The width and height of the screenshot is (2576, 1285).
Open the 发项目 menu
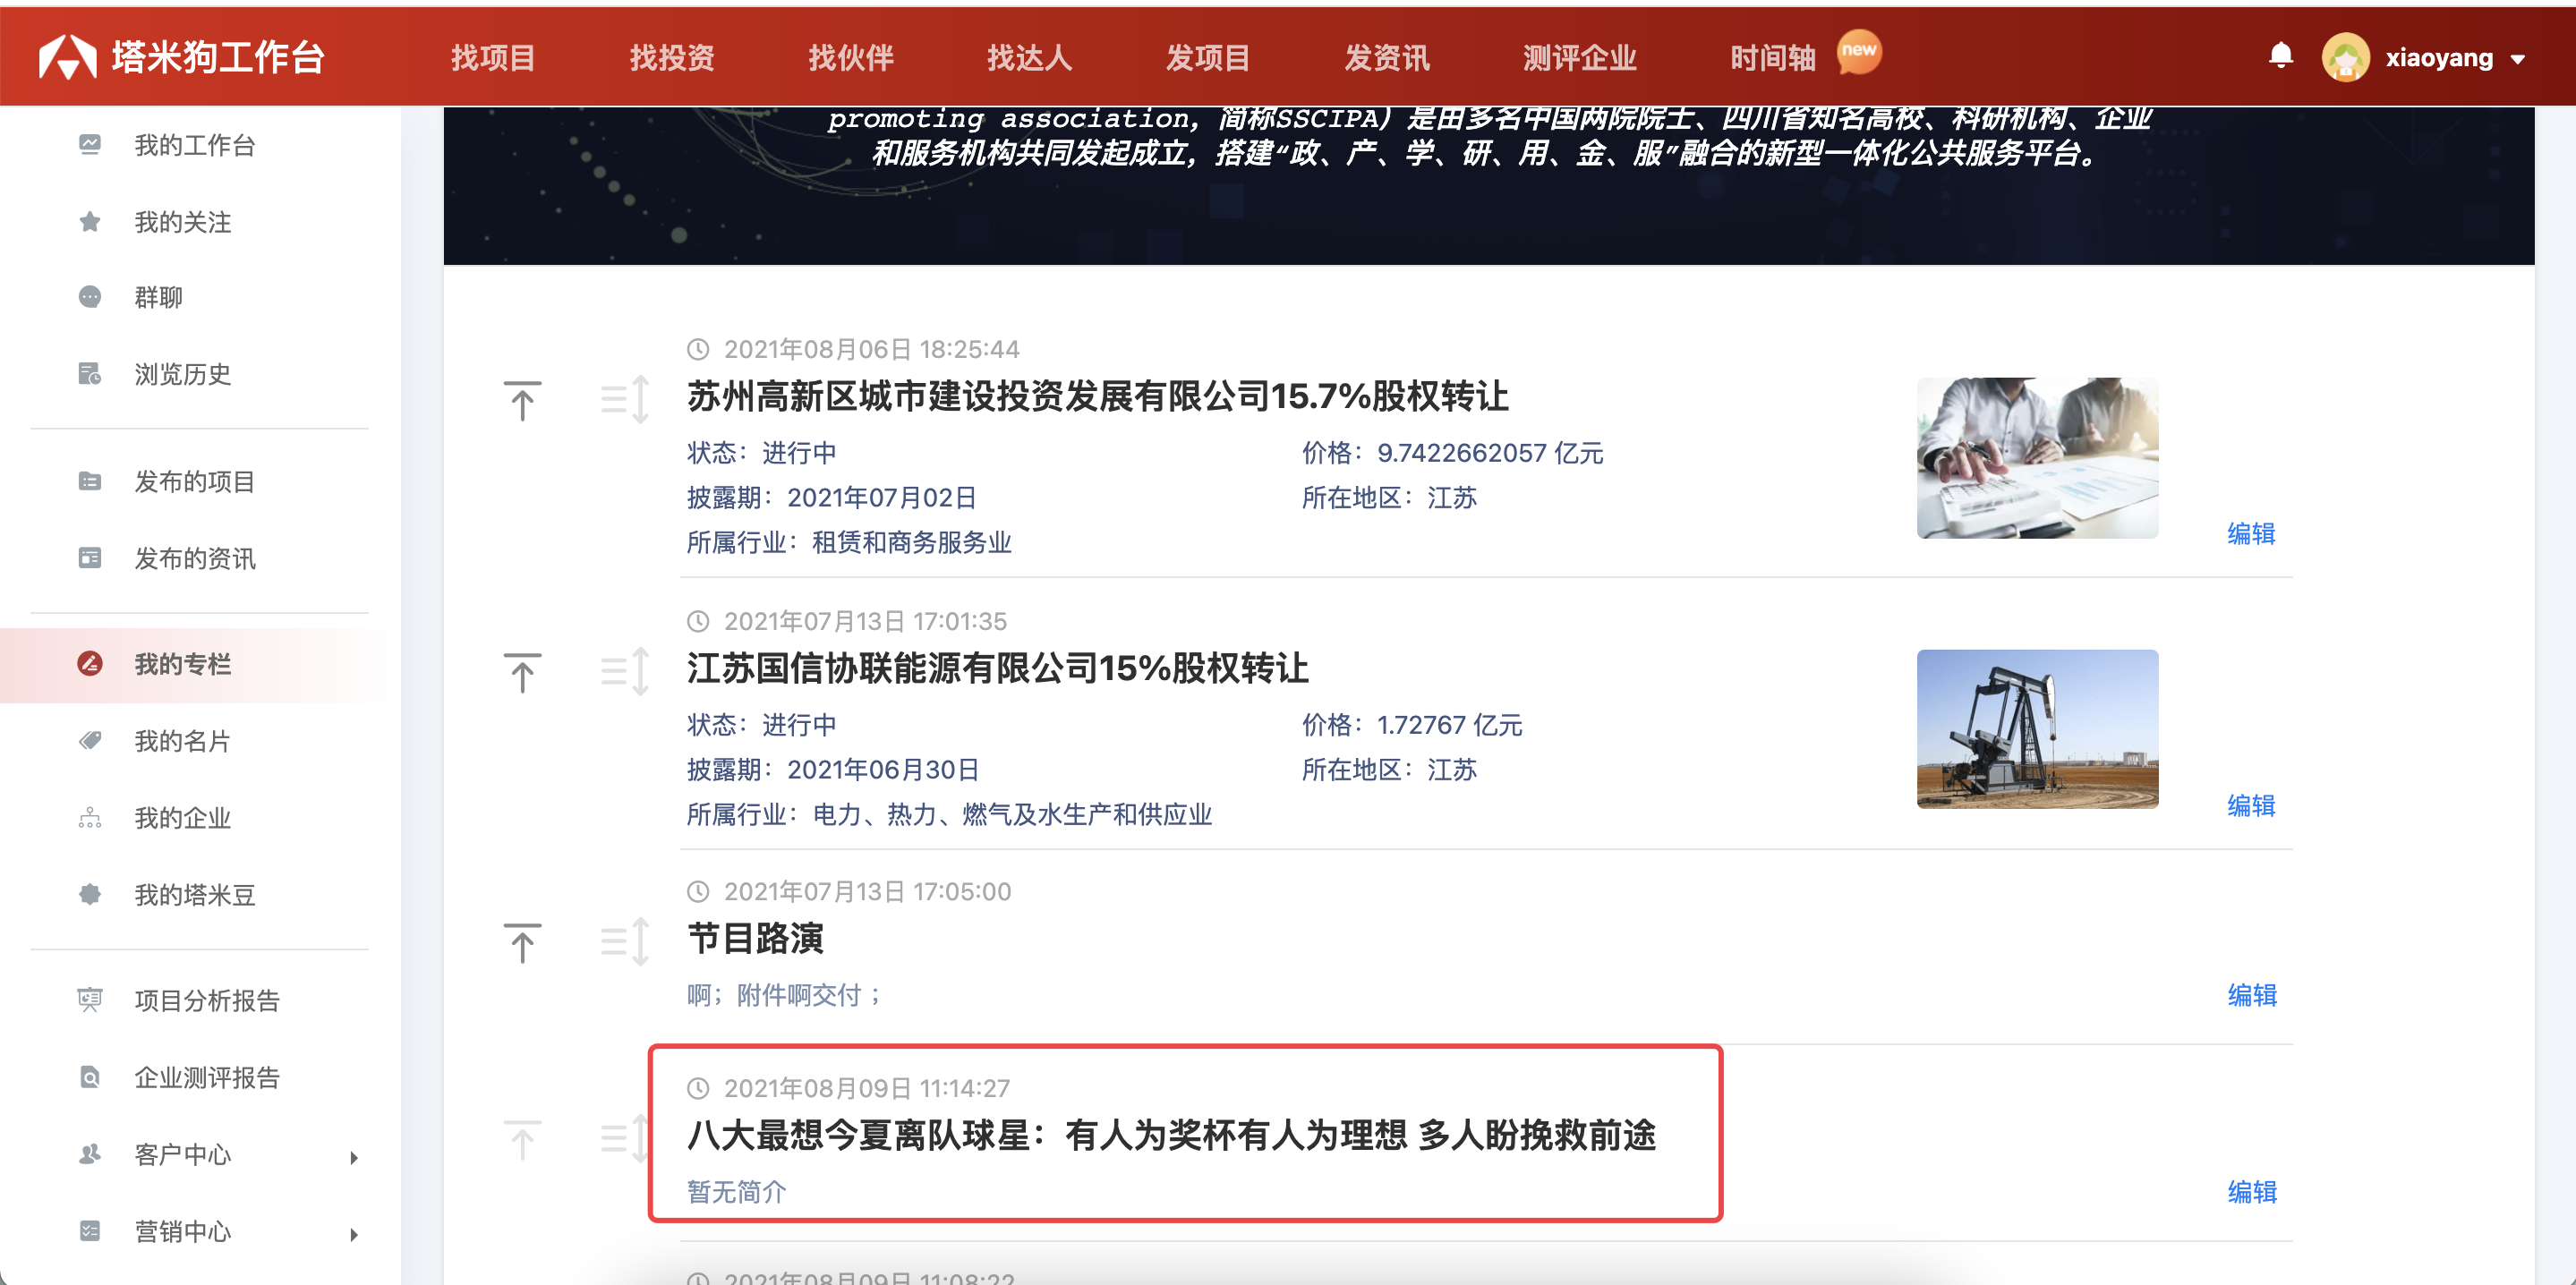click(1208, 58)
